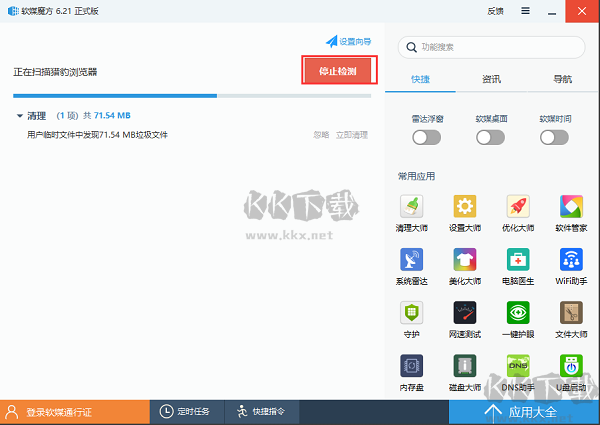Switch to the 导航 tab

[x=562, y=79]
